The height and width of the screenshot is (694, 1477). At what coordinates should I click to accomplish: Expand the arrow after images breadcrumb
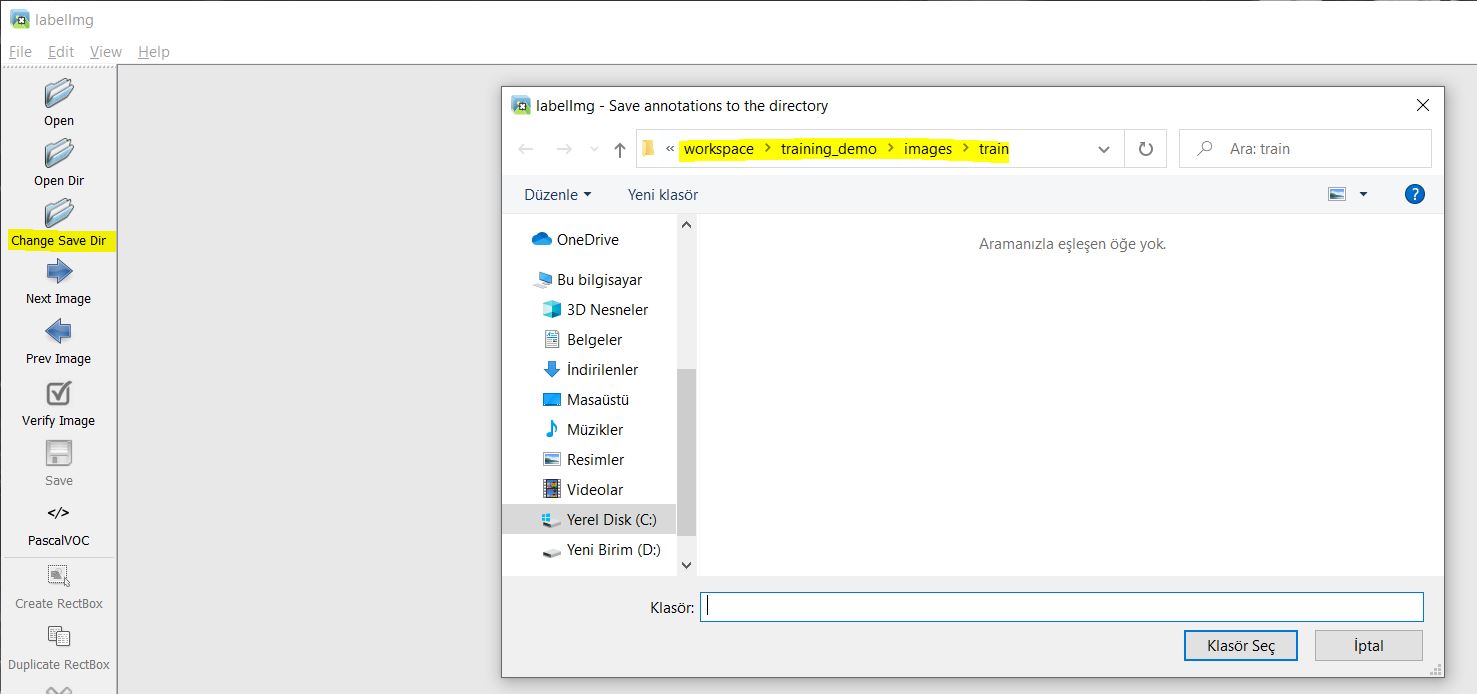(x=966, y=148)
